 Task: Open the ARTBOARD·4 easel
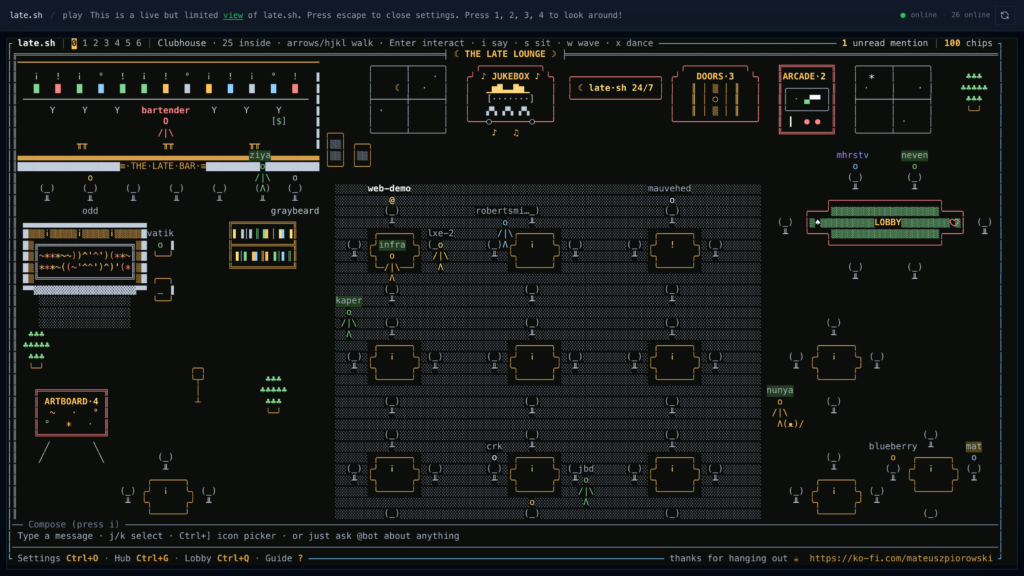(72, 413)
